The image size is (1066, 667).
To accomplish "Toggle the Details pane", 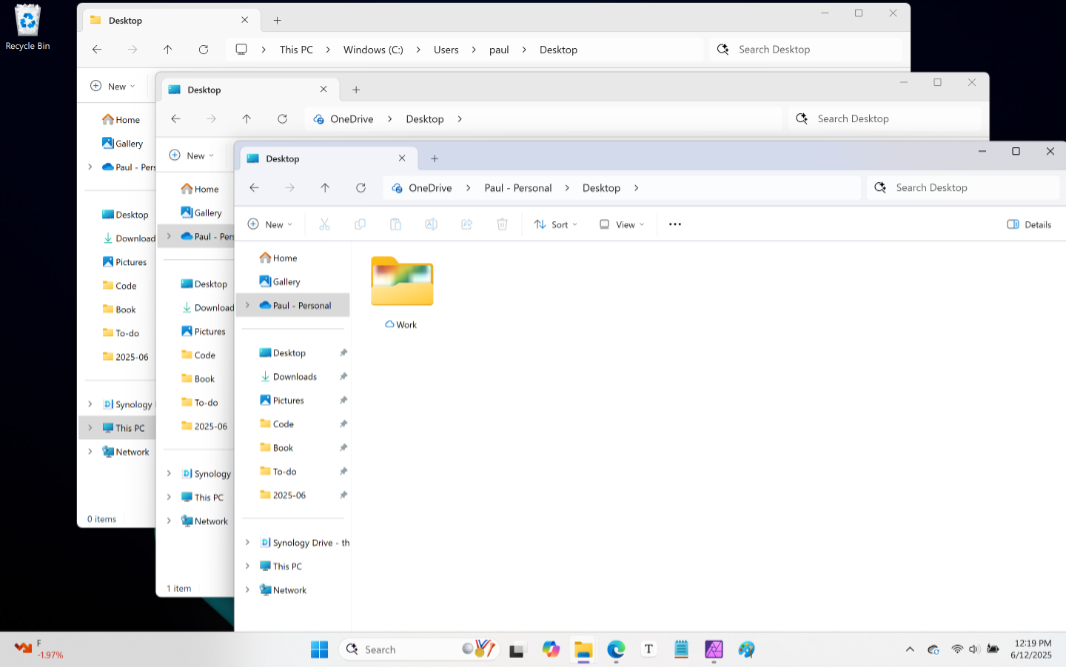I will pyautogui.click(x=1029, y=224).
